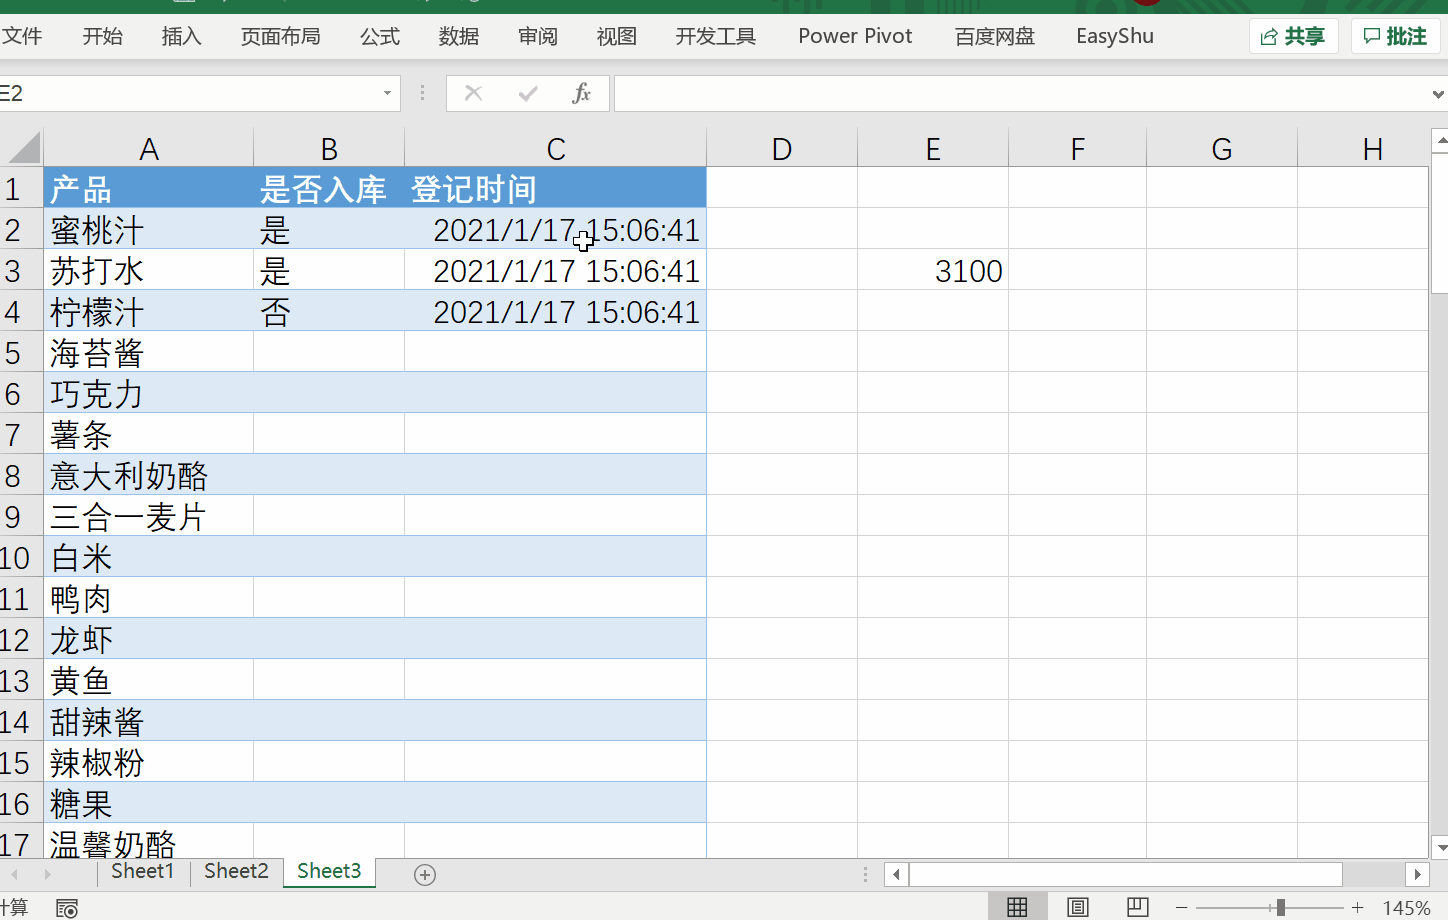Click inside the formula bar input
Image resolution: width=1448 pixels, height=920 pixels.
pos(1021,94)
